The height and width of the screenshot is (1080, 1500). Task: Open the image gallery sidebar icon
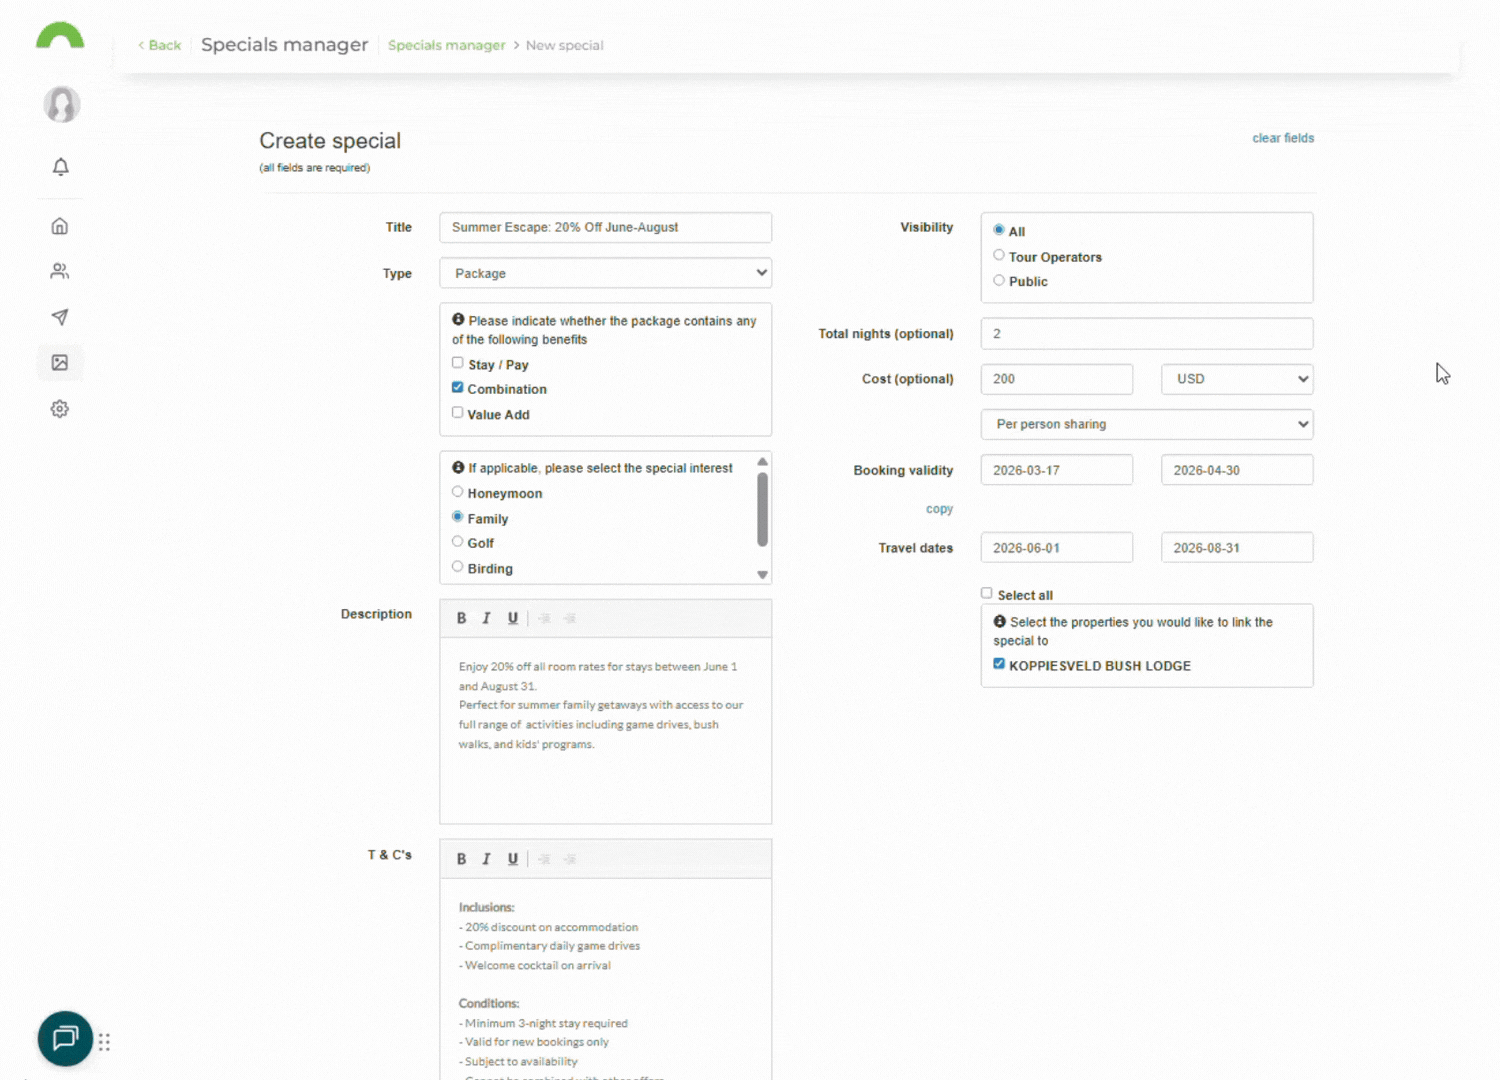coord(60,363)
